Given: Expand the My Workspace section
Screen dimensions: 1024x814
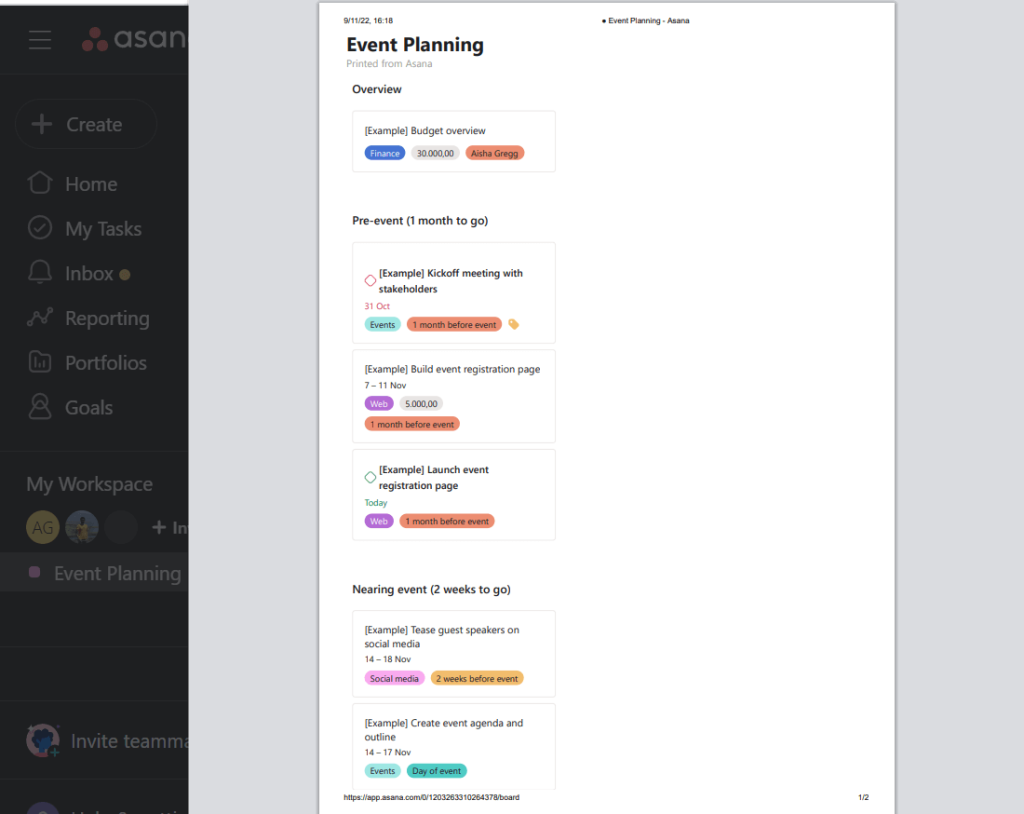Looking at the screenshot, I should [89, 484].
